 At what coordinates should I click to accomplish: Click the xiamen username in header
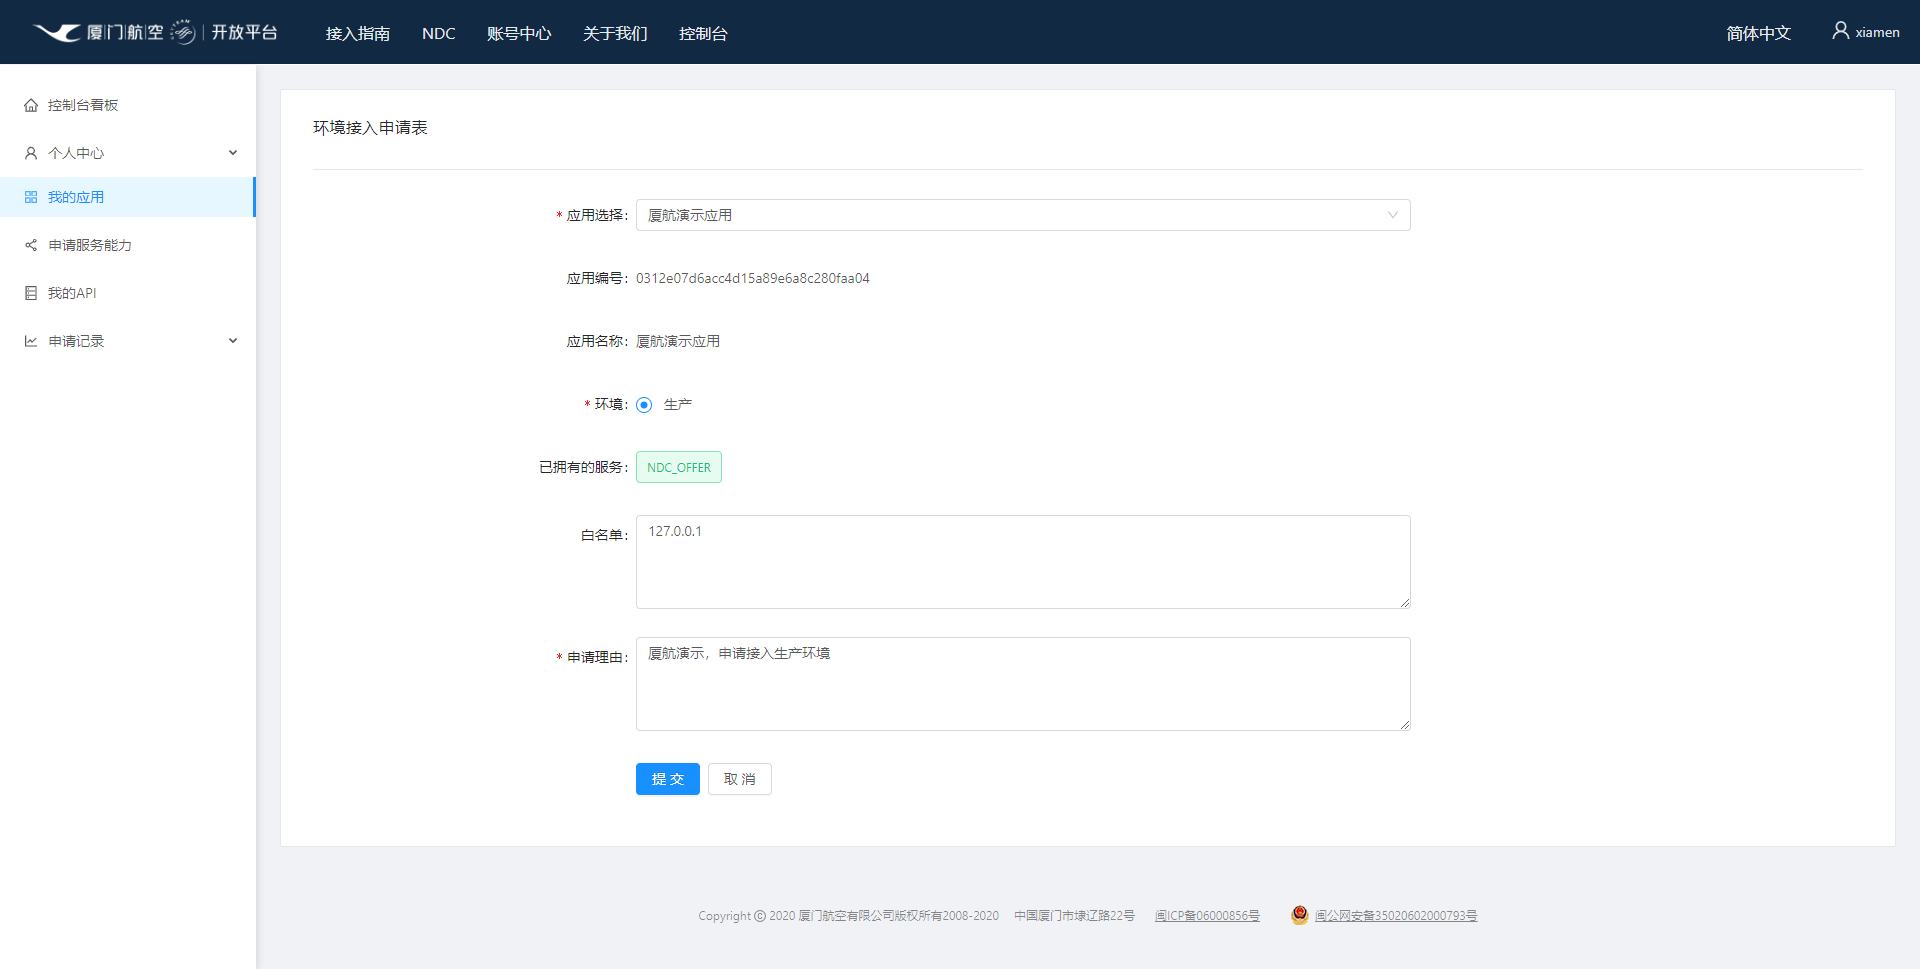click(x=1877, y=32)
